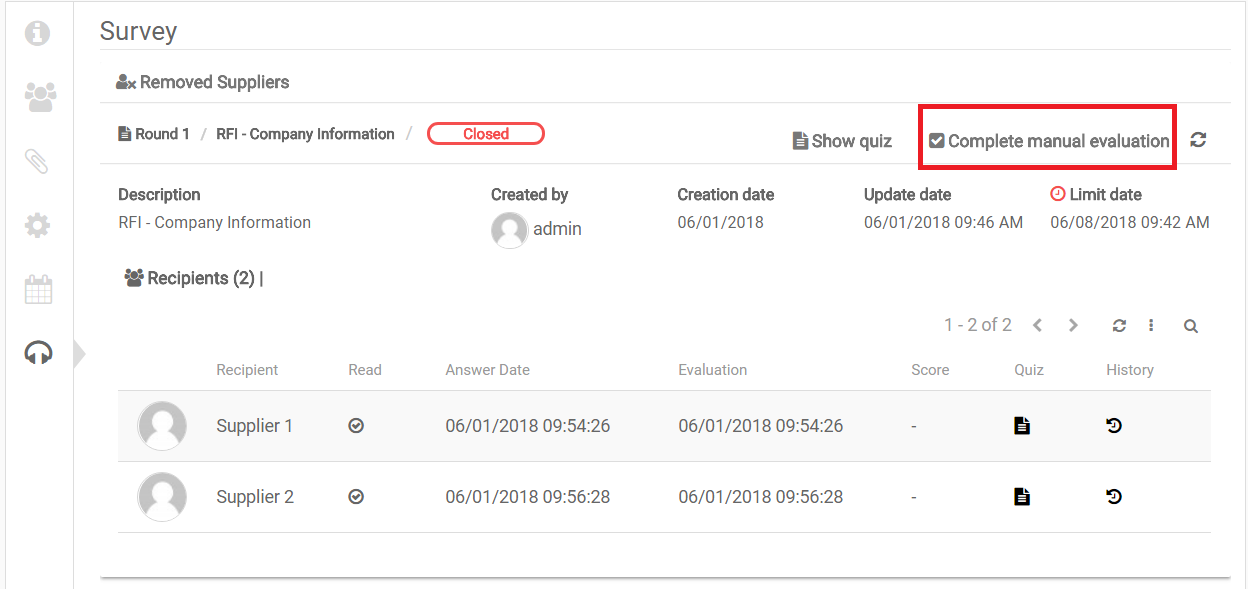
Task: Open recipients table more options menu
Action: coord(1151,326)
